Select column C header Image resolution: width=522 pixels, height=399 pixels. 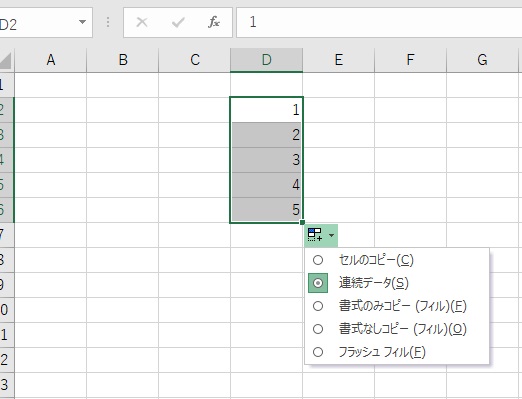coord(195,60)
